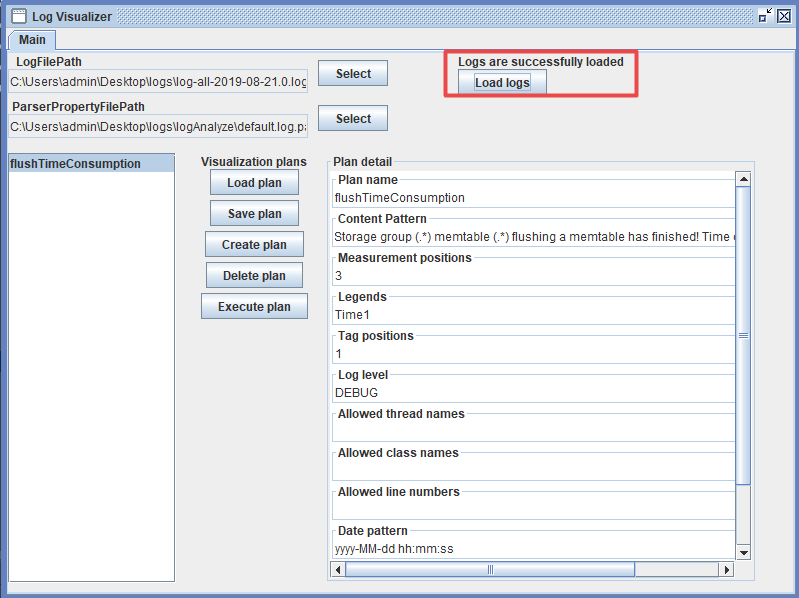Click the Log level field showing DEBUG
This screenshot has width=799, height=598.
[533, 393]
